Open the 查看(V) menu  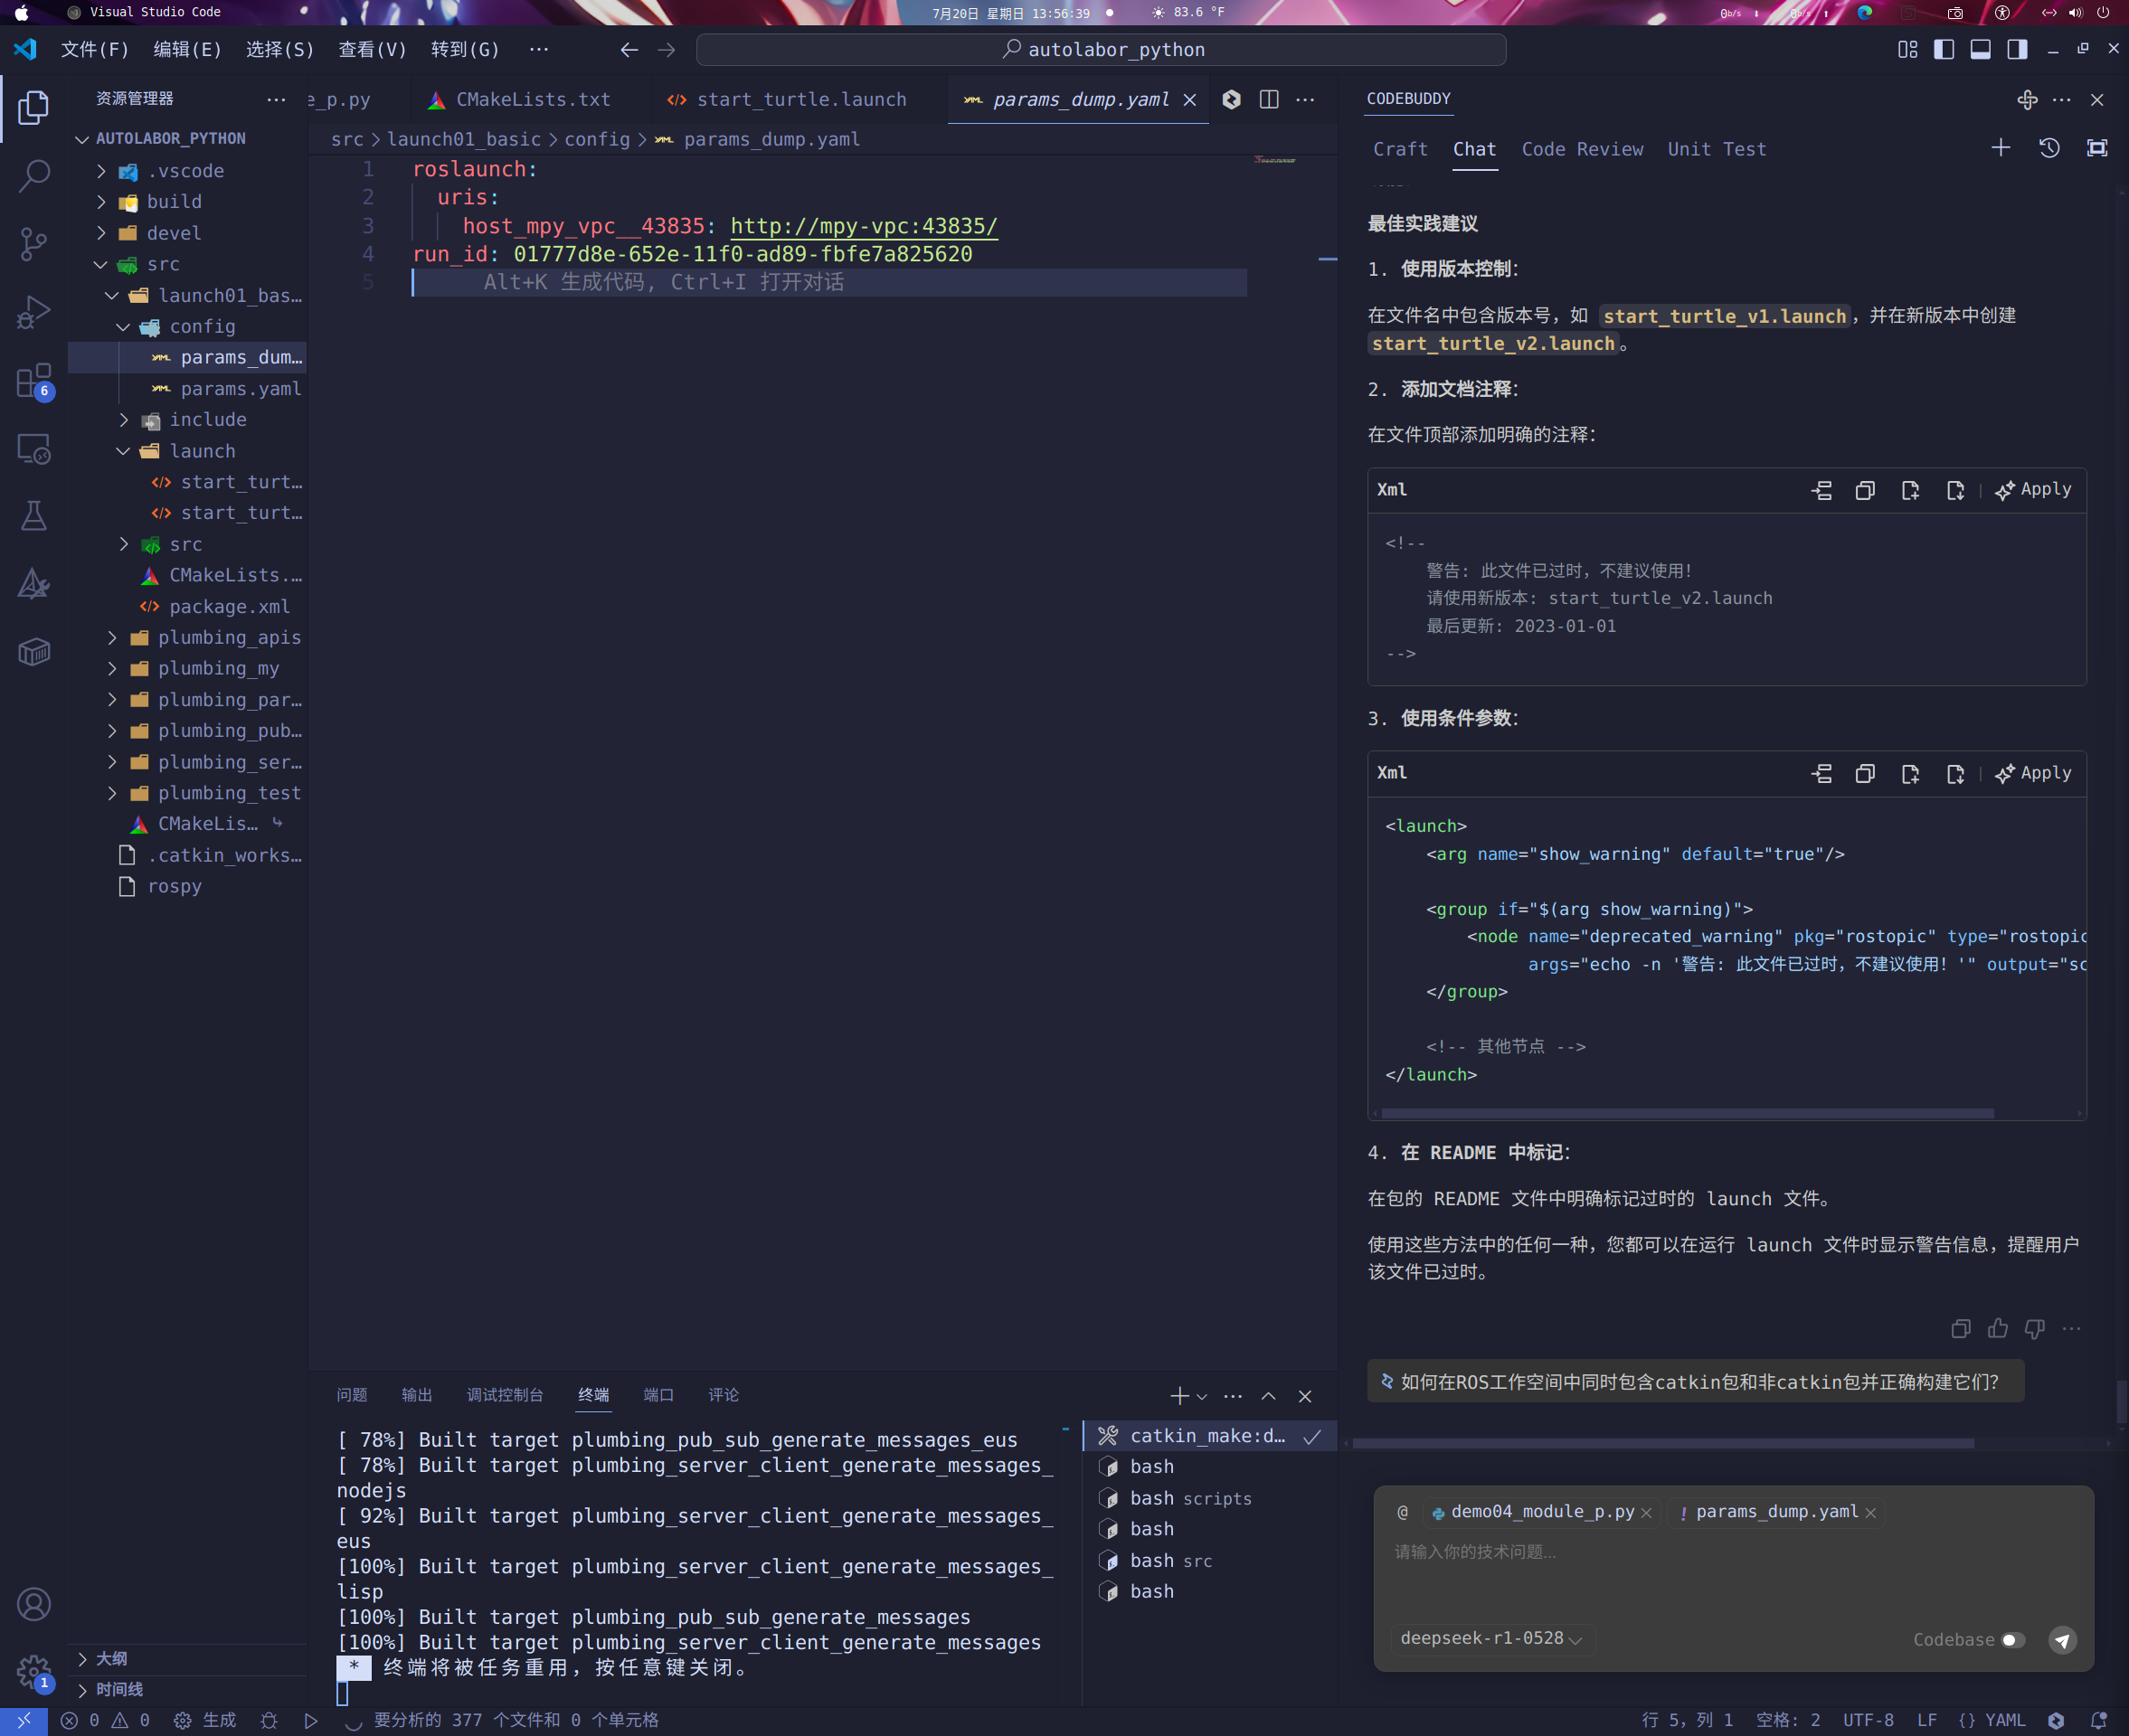372,50
